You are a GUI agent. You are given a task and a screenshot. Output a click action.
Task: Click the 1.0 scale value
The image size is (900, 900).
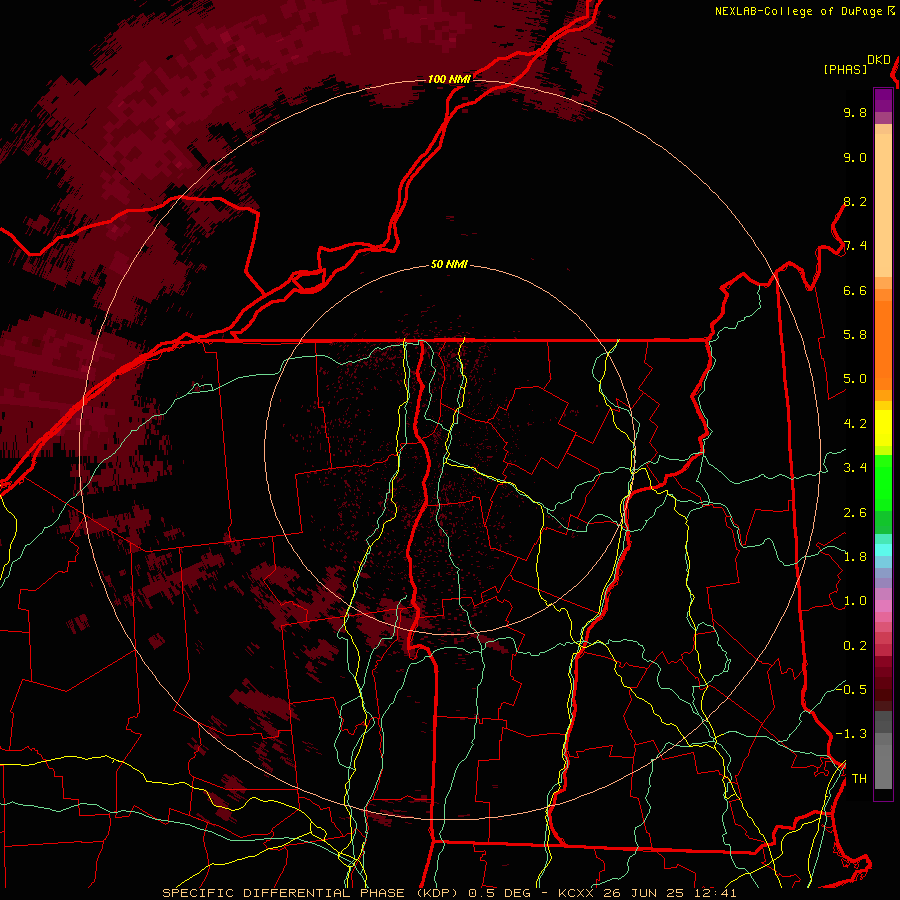[x=855, y=601]
